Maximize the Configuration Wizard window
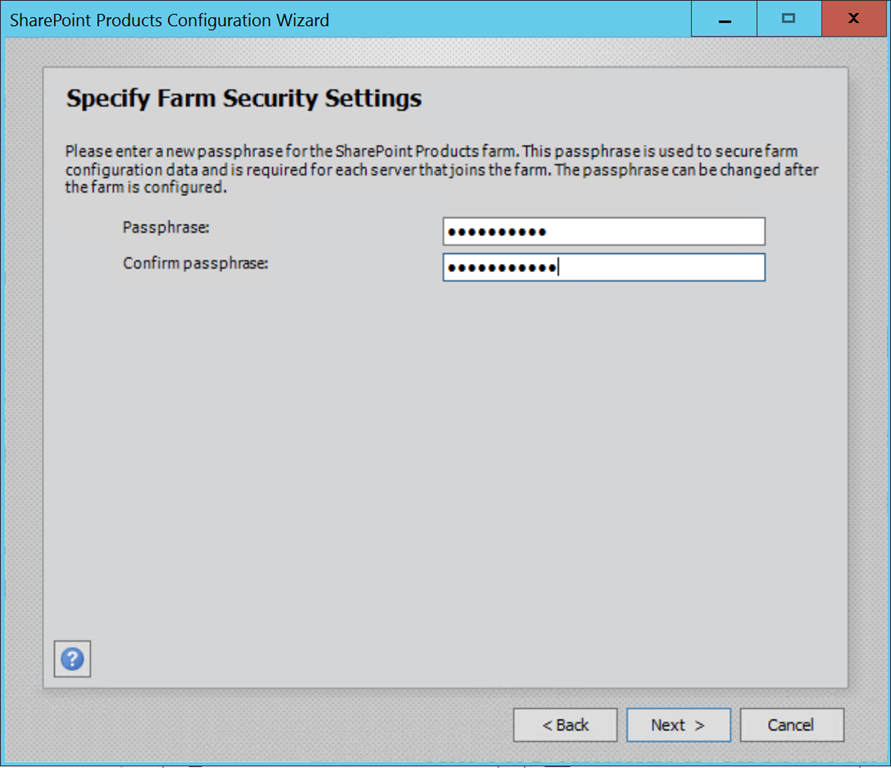 click(789, 19)
